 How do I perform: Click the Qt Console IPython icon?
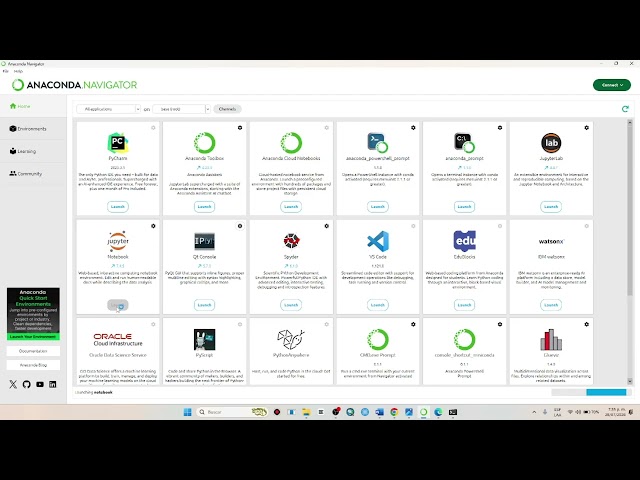(204, 241)
